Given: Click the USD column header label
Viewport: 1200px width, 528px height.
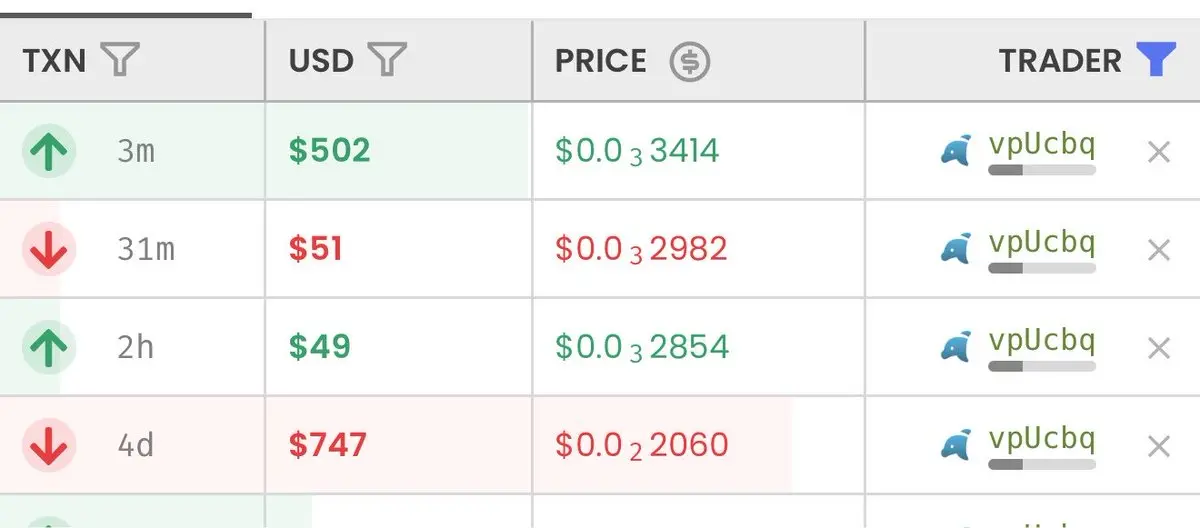Looking at the screenshot, I should click(321, 61).
